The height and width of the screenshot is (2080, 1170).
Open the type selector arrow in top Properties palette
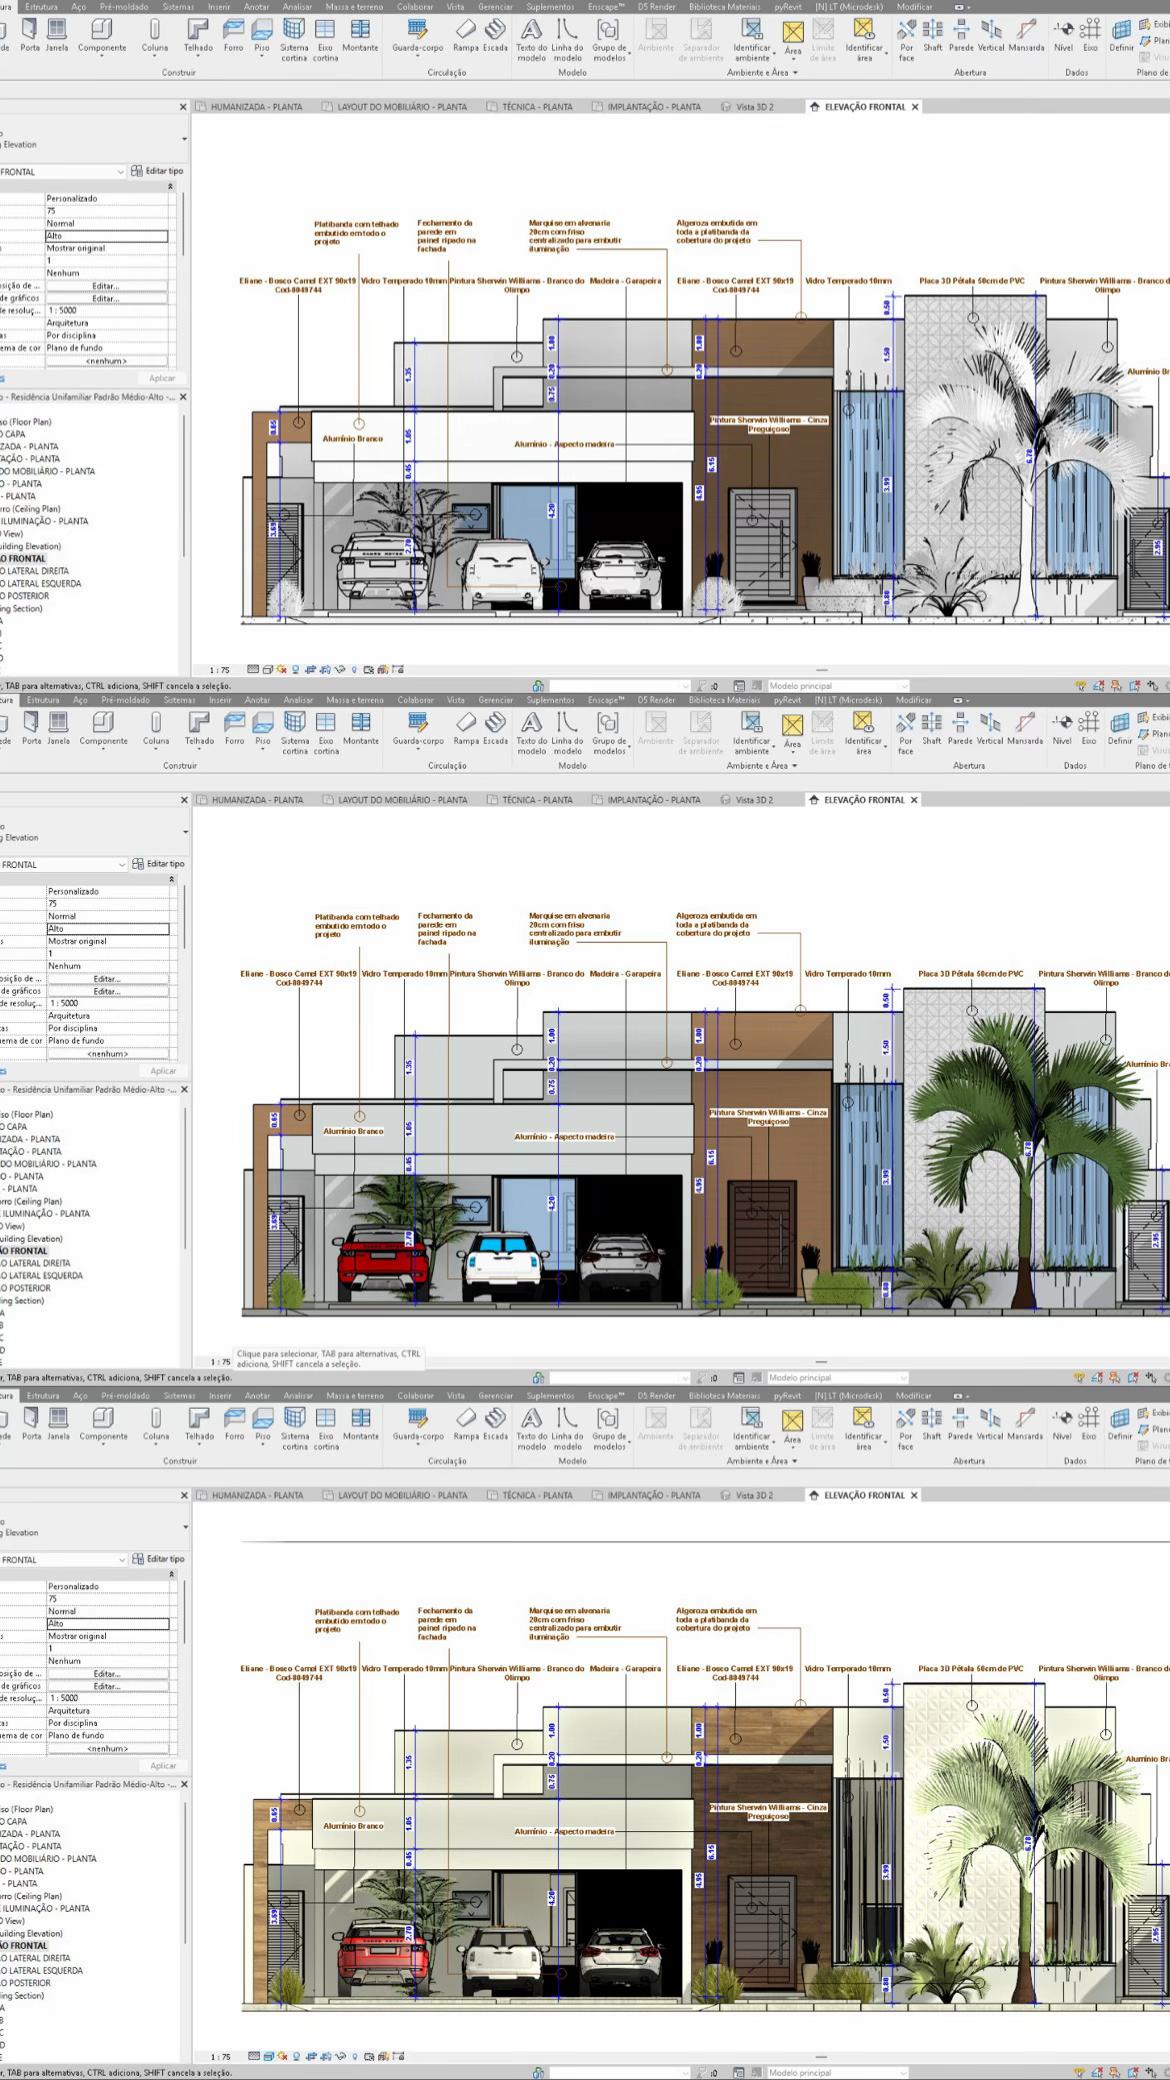(x=185, y=139)
